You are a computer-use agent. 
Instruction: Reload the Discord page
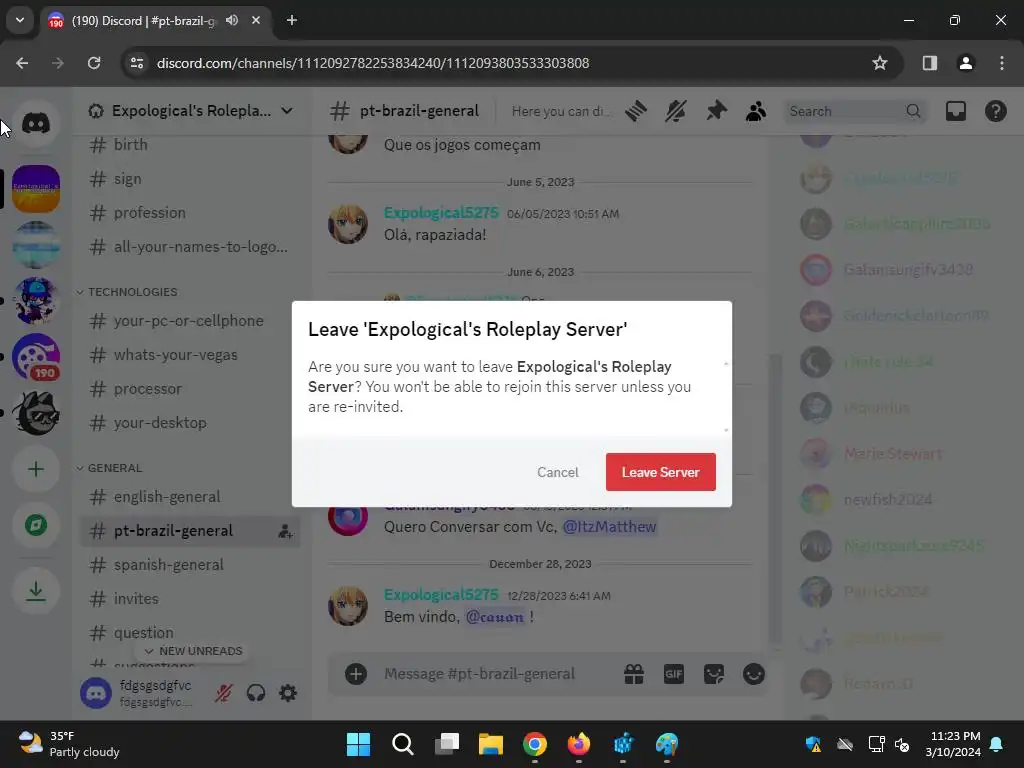click(x=94, y=63)
